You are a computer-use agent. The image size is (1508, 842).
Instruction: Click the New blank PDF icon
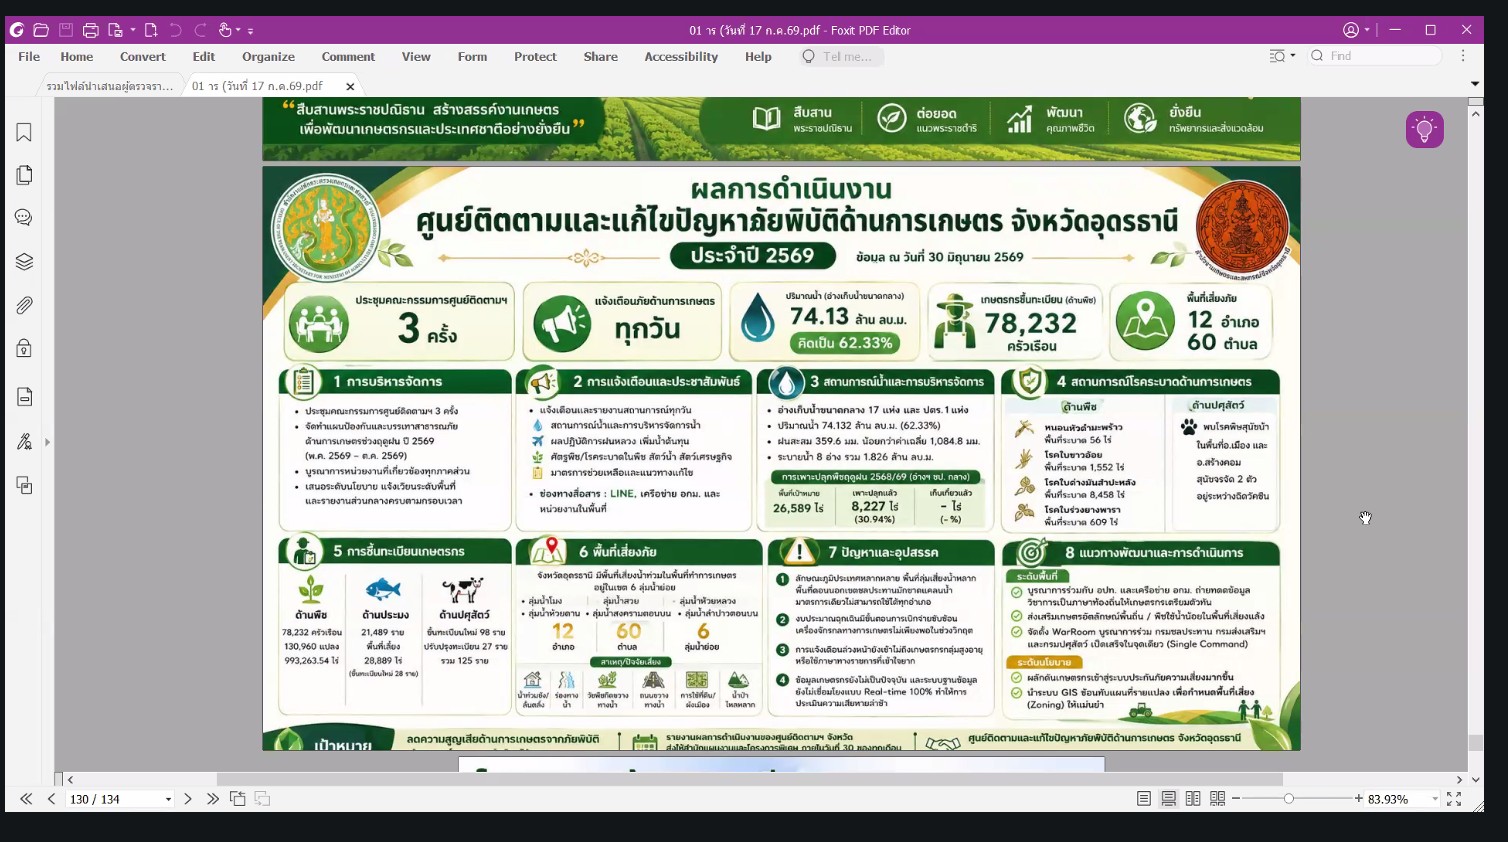[x=151, y=30]
